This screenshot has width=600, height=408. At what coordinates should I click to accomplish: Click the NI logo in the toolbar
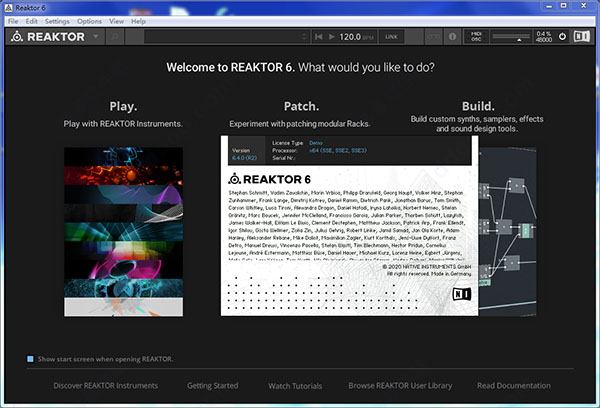pyautogui.click(x=582, y=36)
